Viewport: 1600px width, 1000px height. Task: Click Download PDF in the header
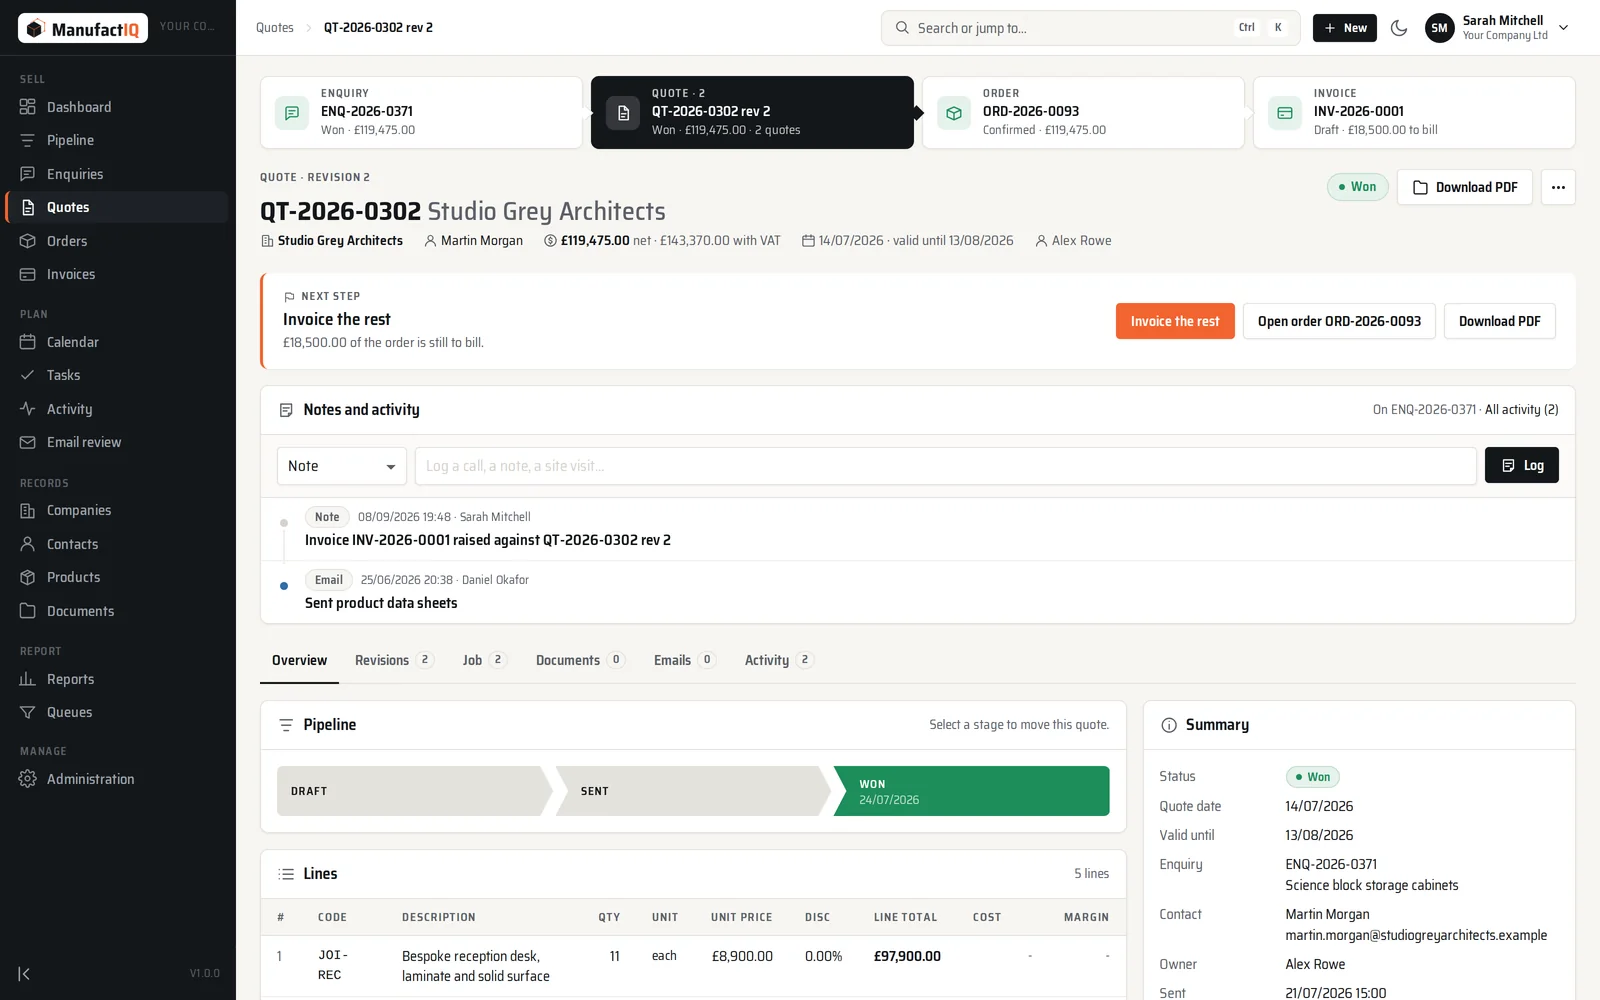pos(1465,187)
